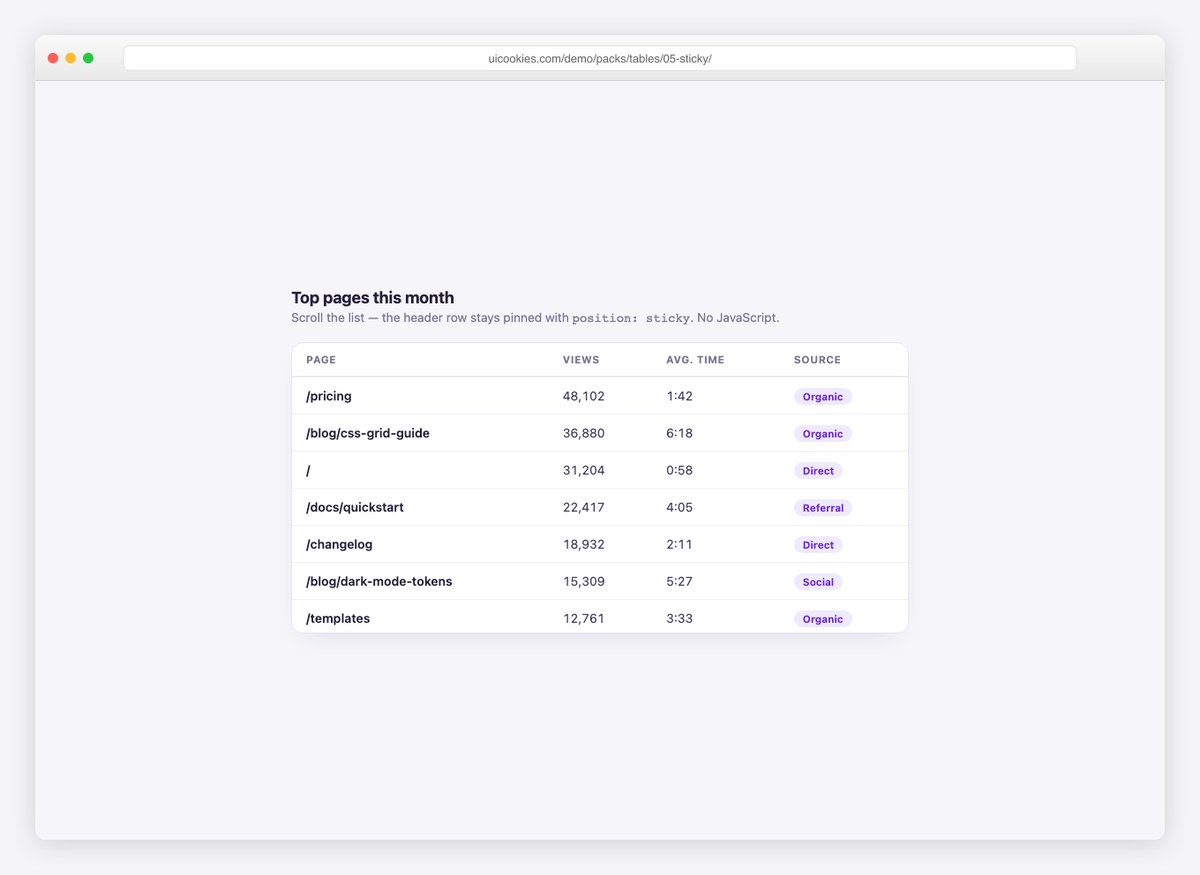The height and width of the screenshot is (875, 1200).
Task: Click the Direct badge in the /changelog row
Action: pos(818,545)
